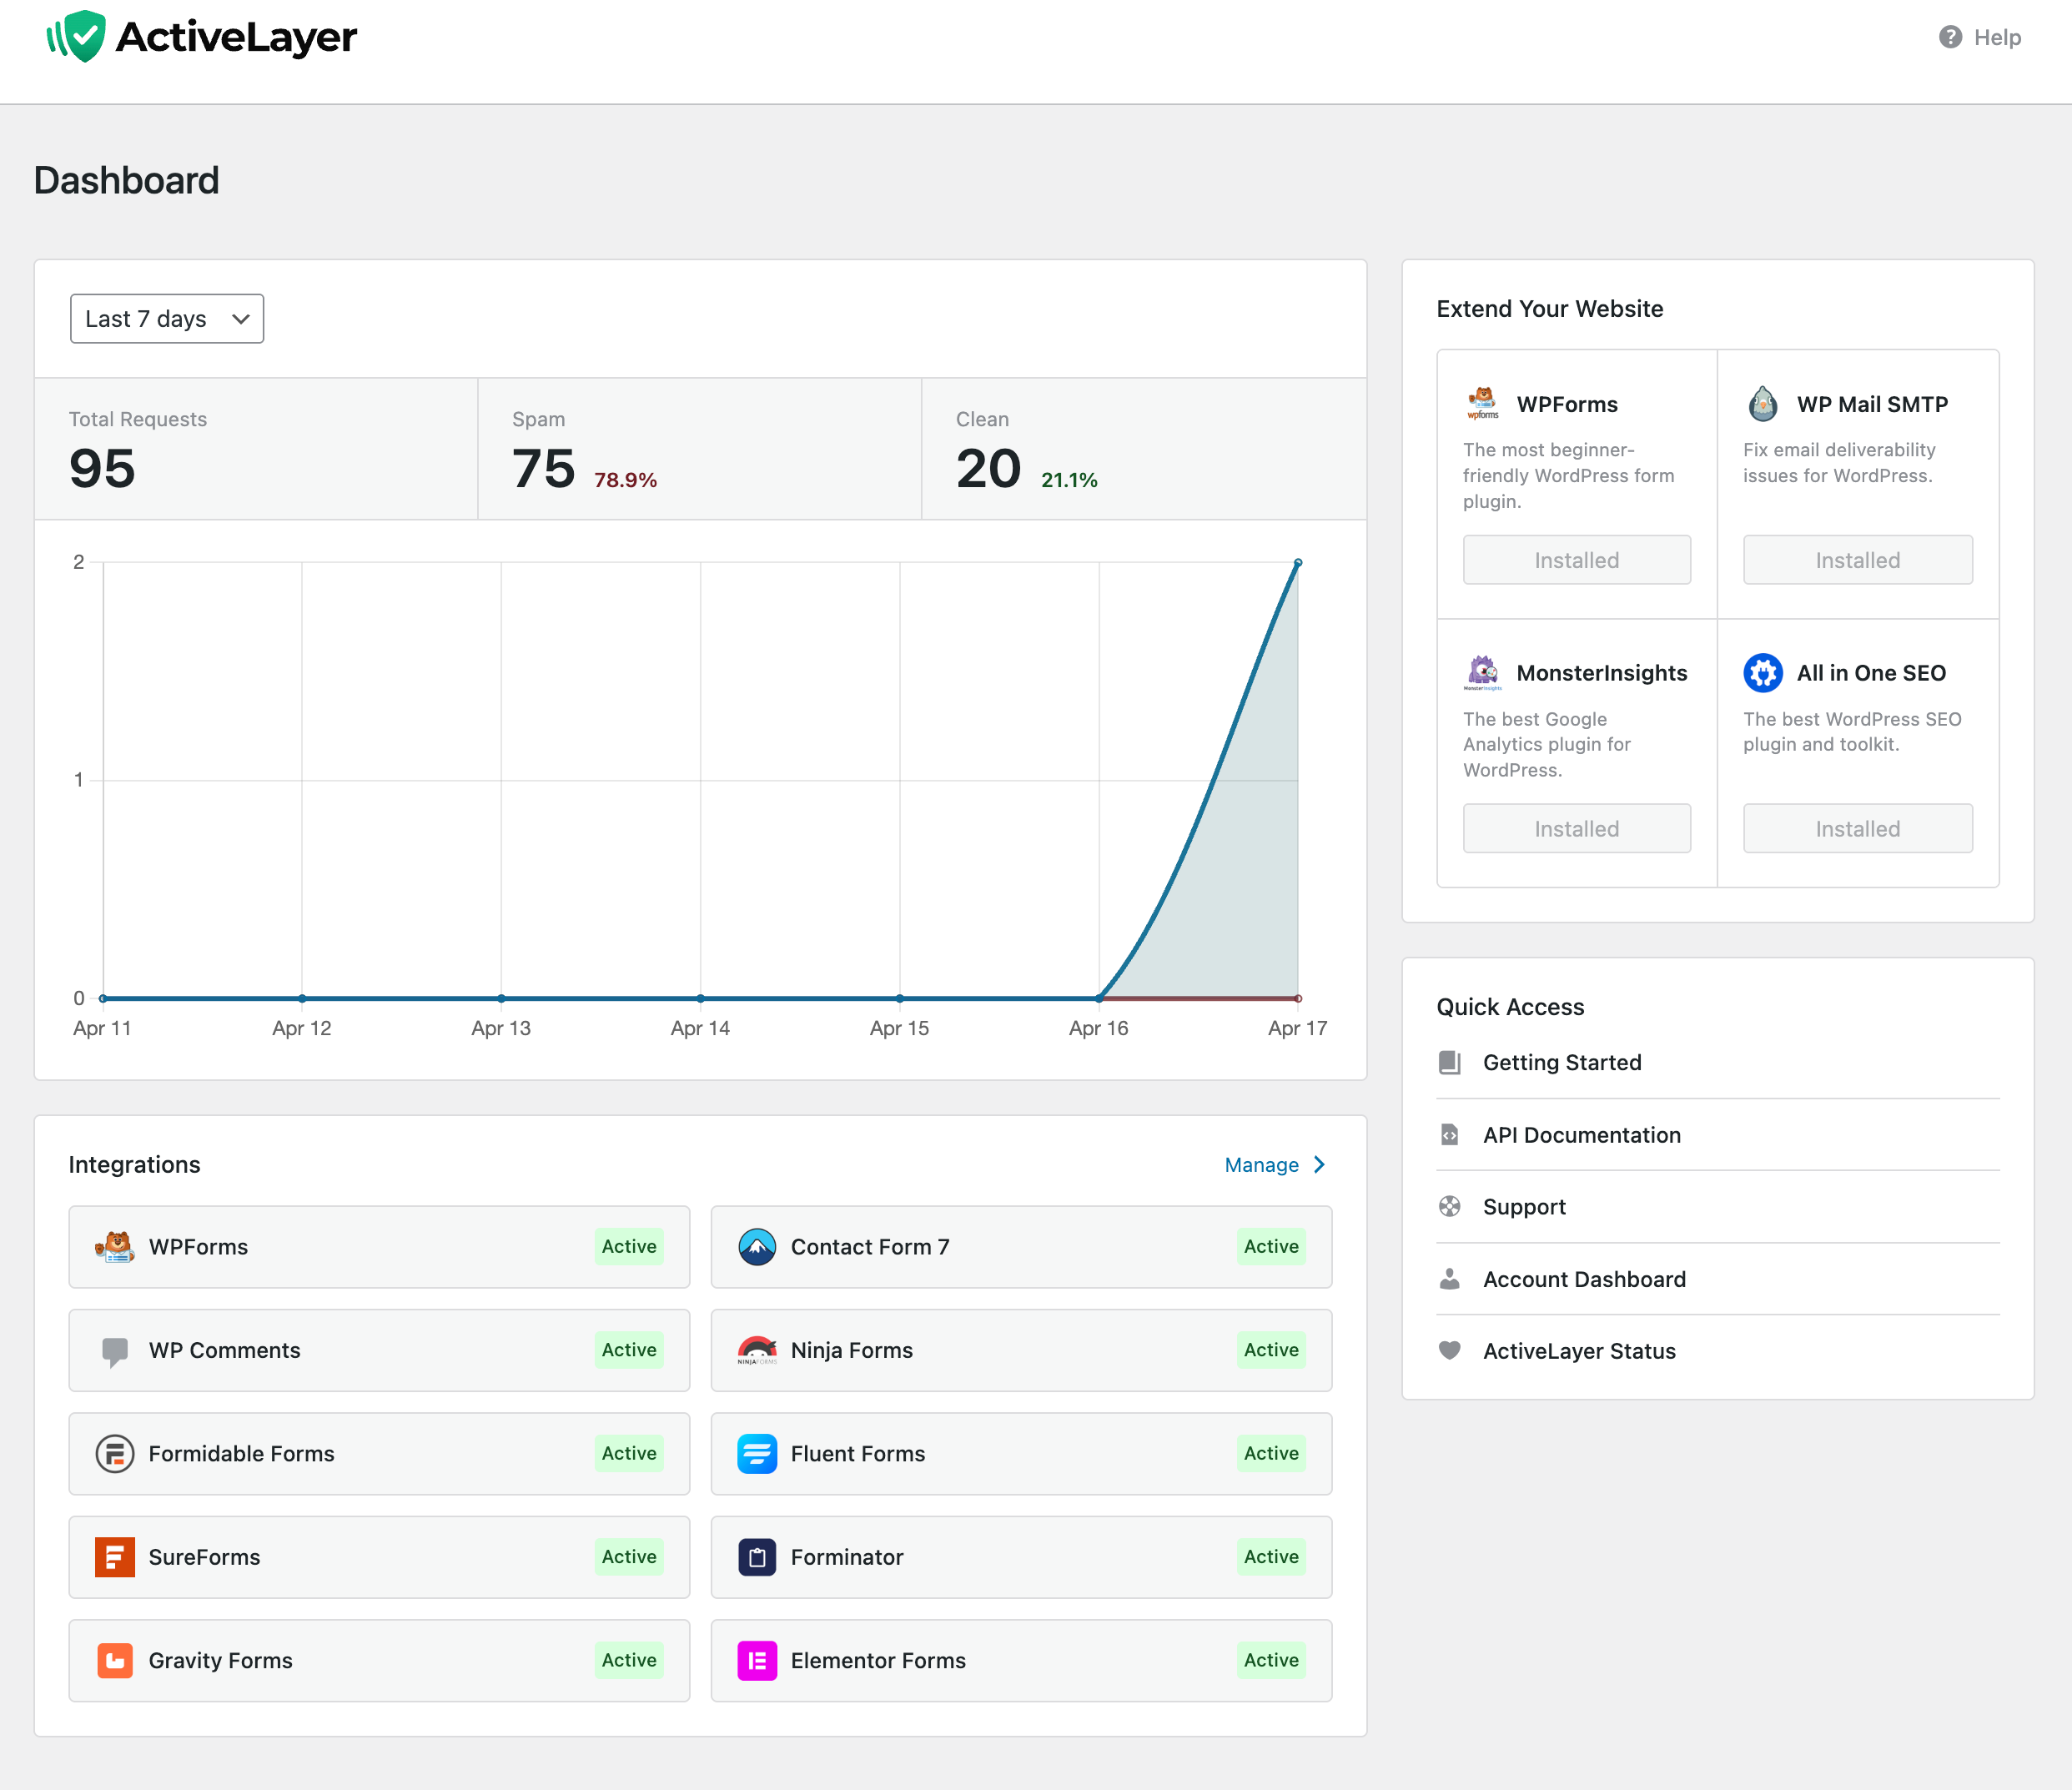Click the WPForms mascot icon in Integrations

click(x=115, y=1247)
